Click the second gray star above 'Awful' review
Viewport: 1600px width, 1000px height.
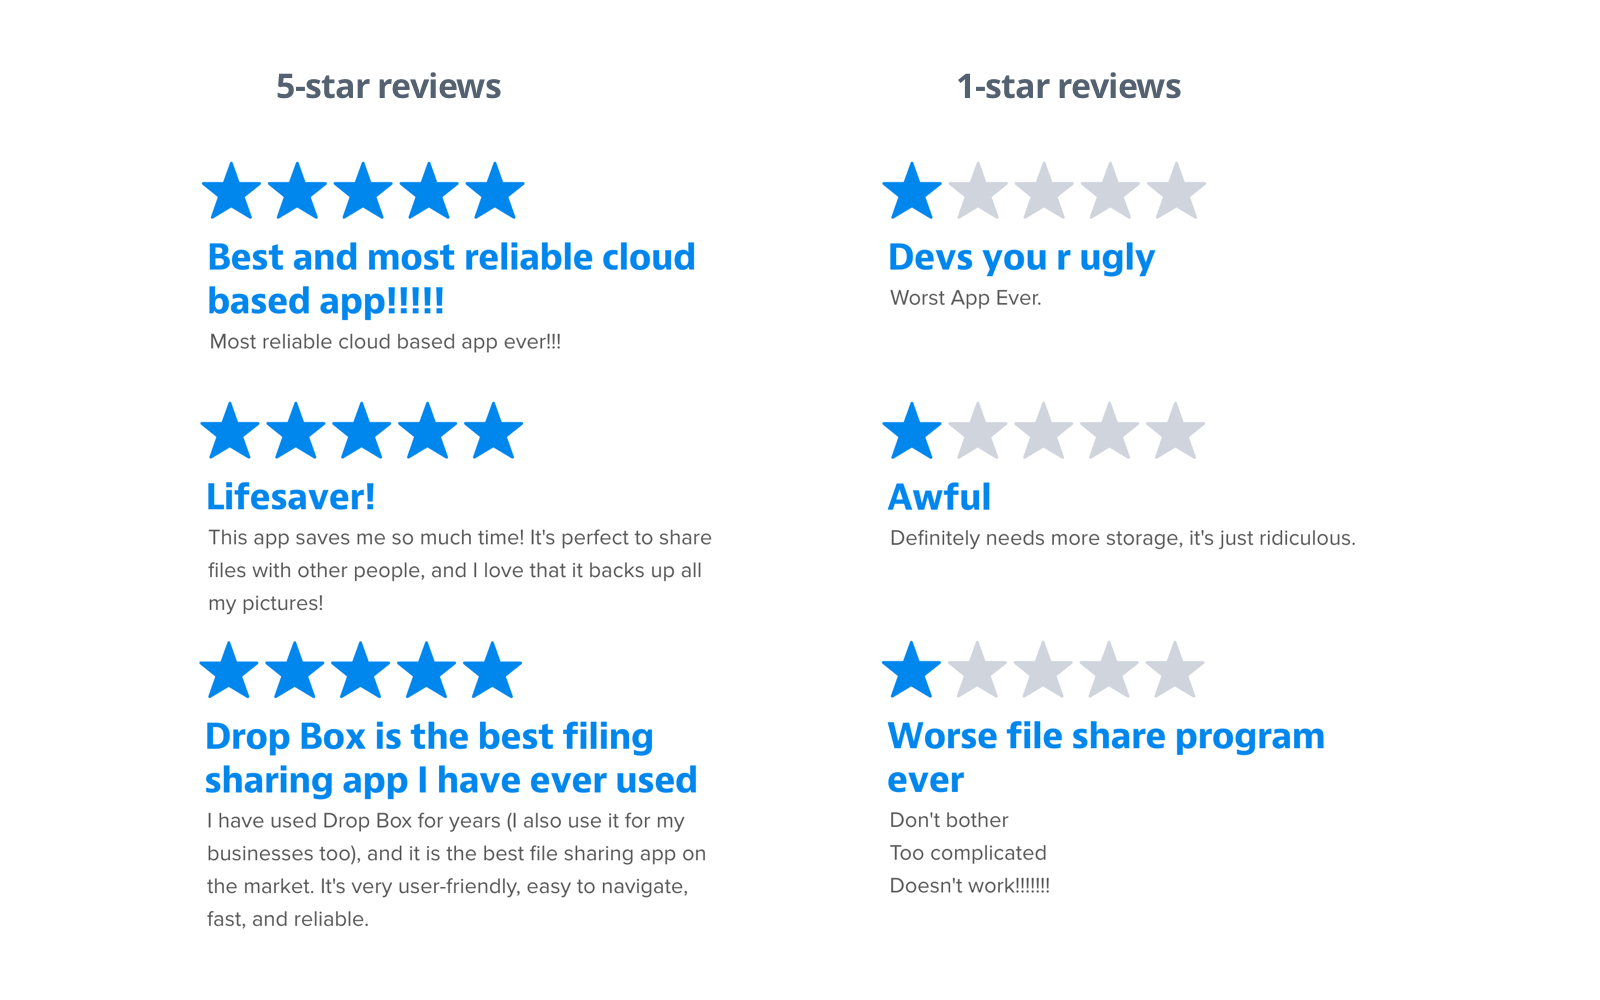pyautogui.click(x=1043, y=432)
